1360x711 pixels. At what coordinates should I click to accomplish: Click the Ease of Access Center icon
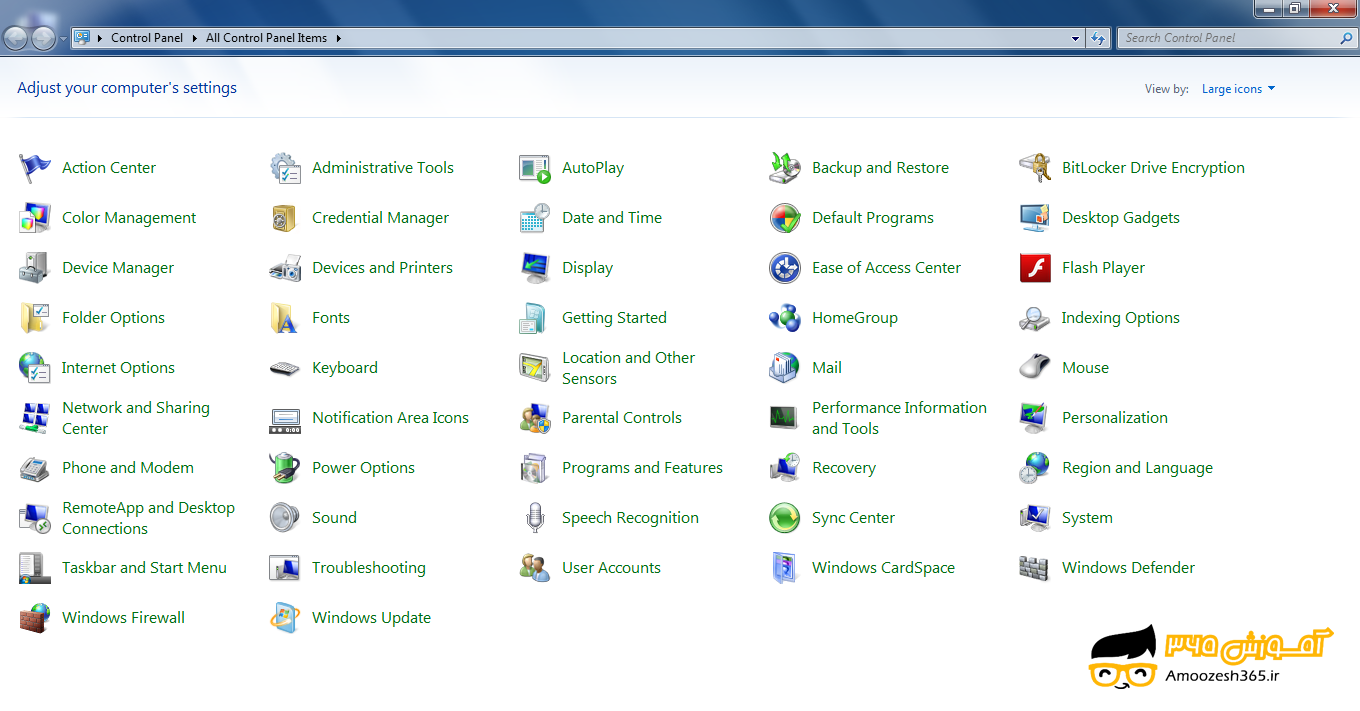tap(785, 268)
